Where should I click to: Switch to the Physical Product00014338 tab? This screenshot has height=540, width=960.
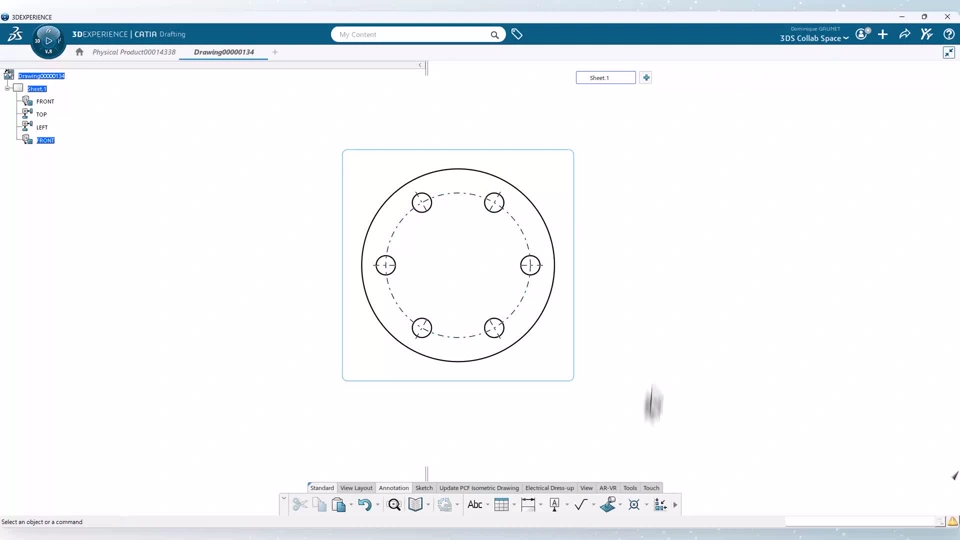(134, 52)
